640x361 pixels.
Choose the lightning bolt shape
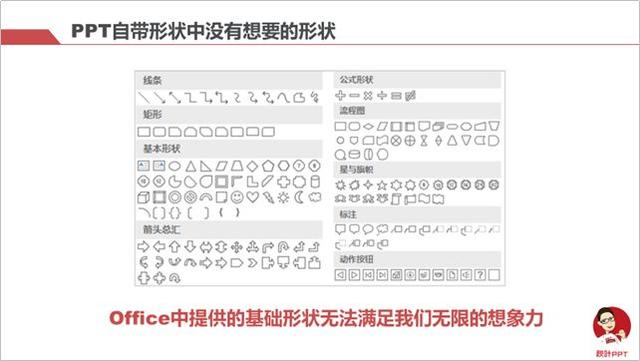(x=268, y=198)
